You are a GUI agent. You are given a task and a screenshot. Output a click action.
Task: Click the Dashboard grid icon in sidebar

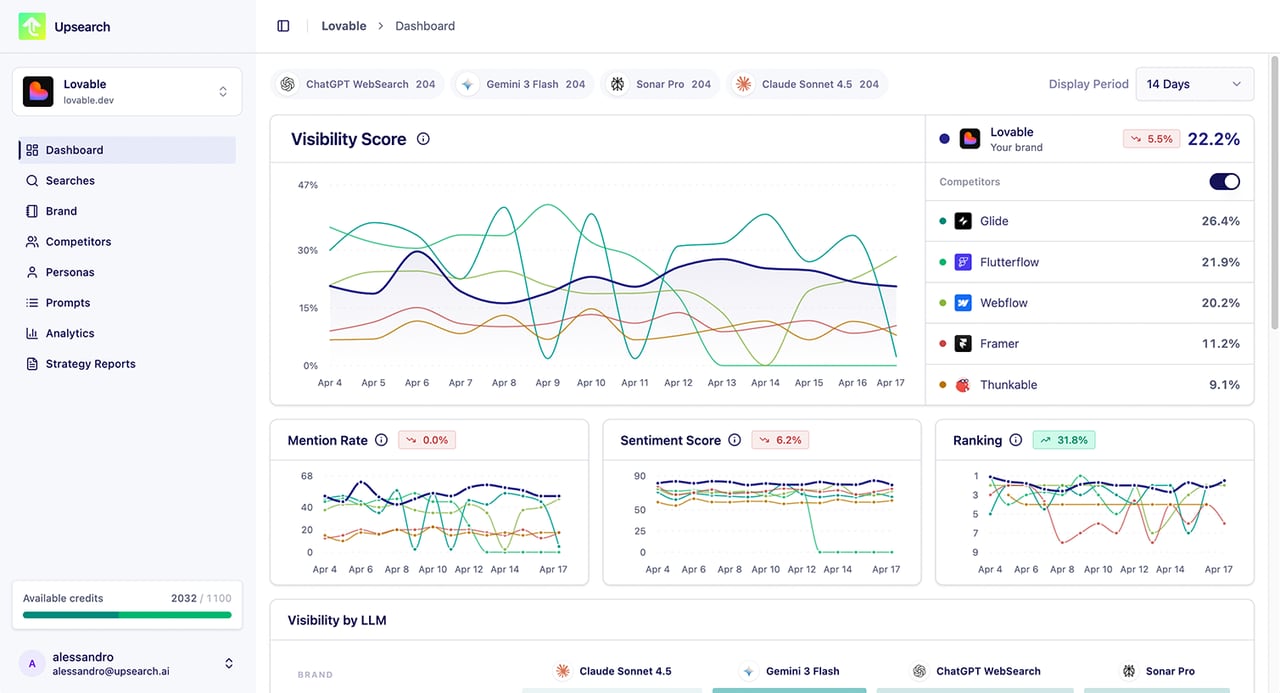(x=32, y=150)
